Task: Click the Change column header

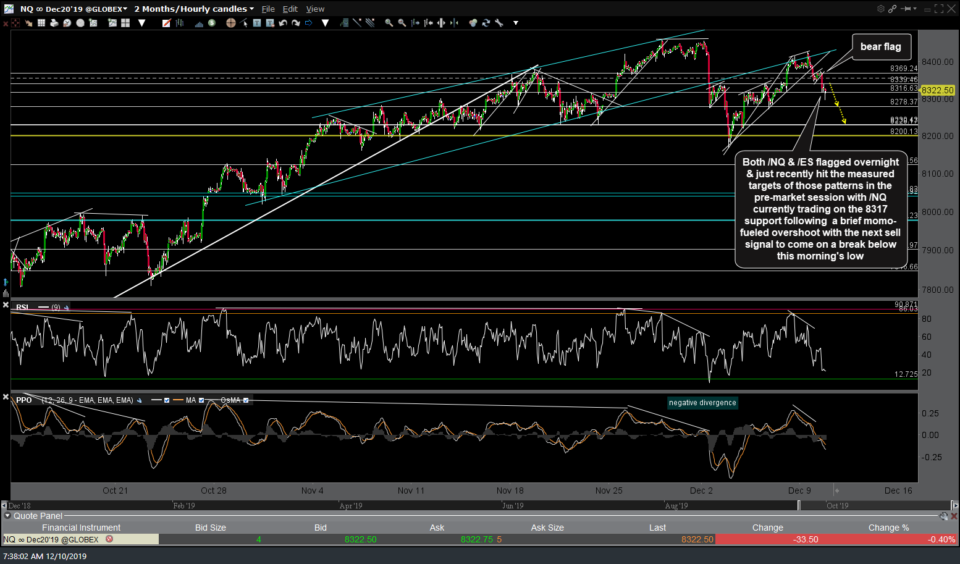Action: [767, 527]
